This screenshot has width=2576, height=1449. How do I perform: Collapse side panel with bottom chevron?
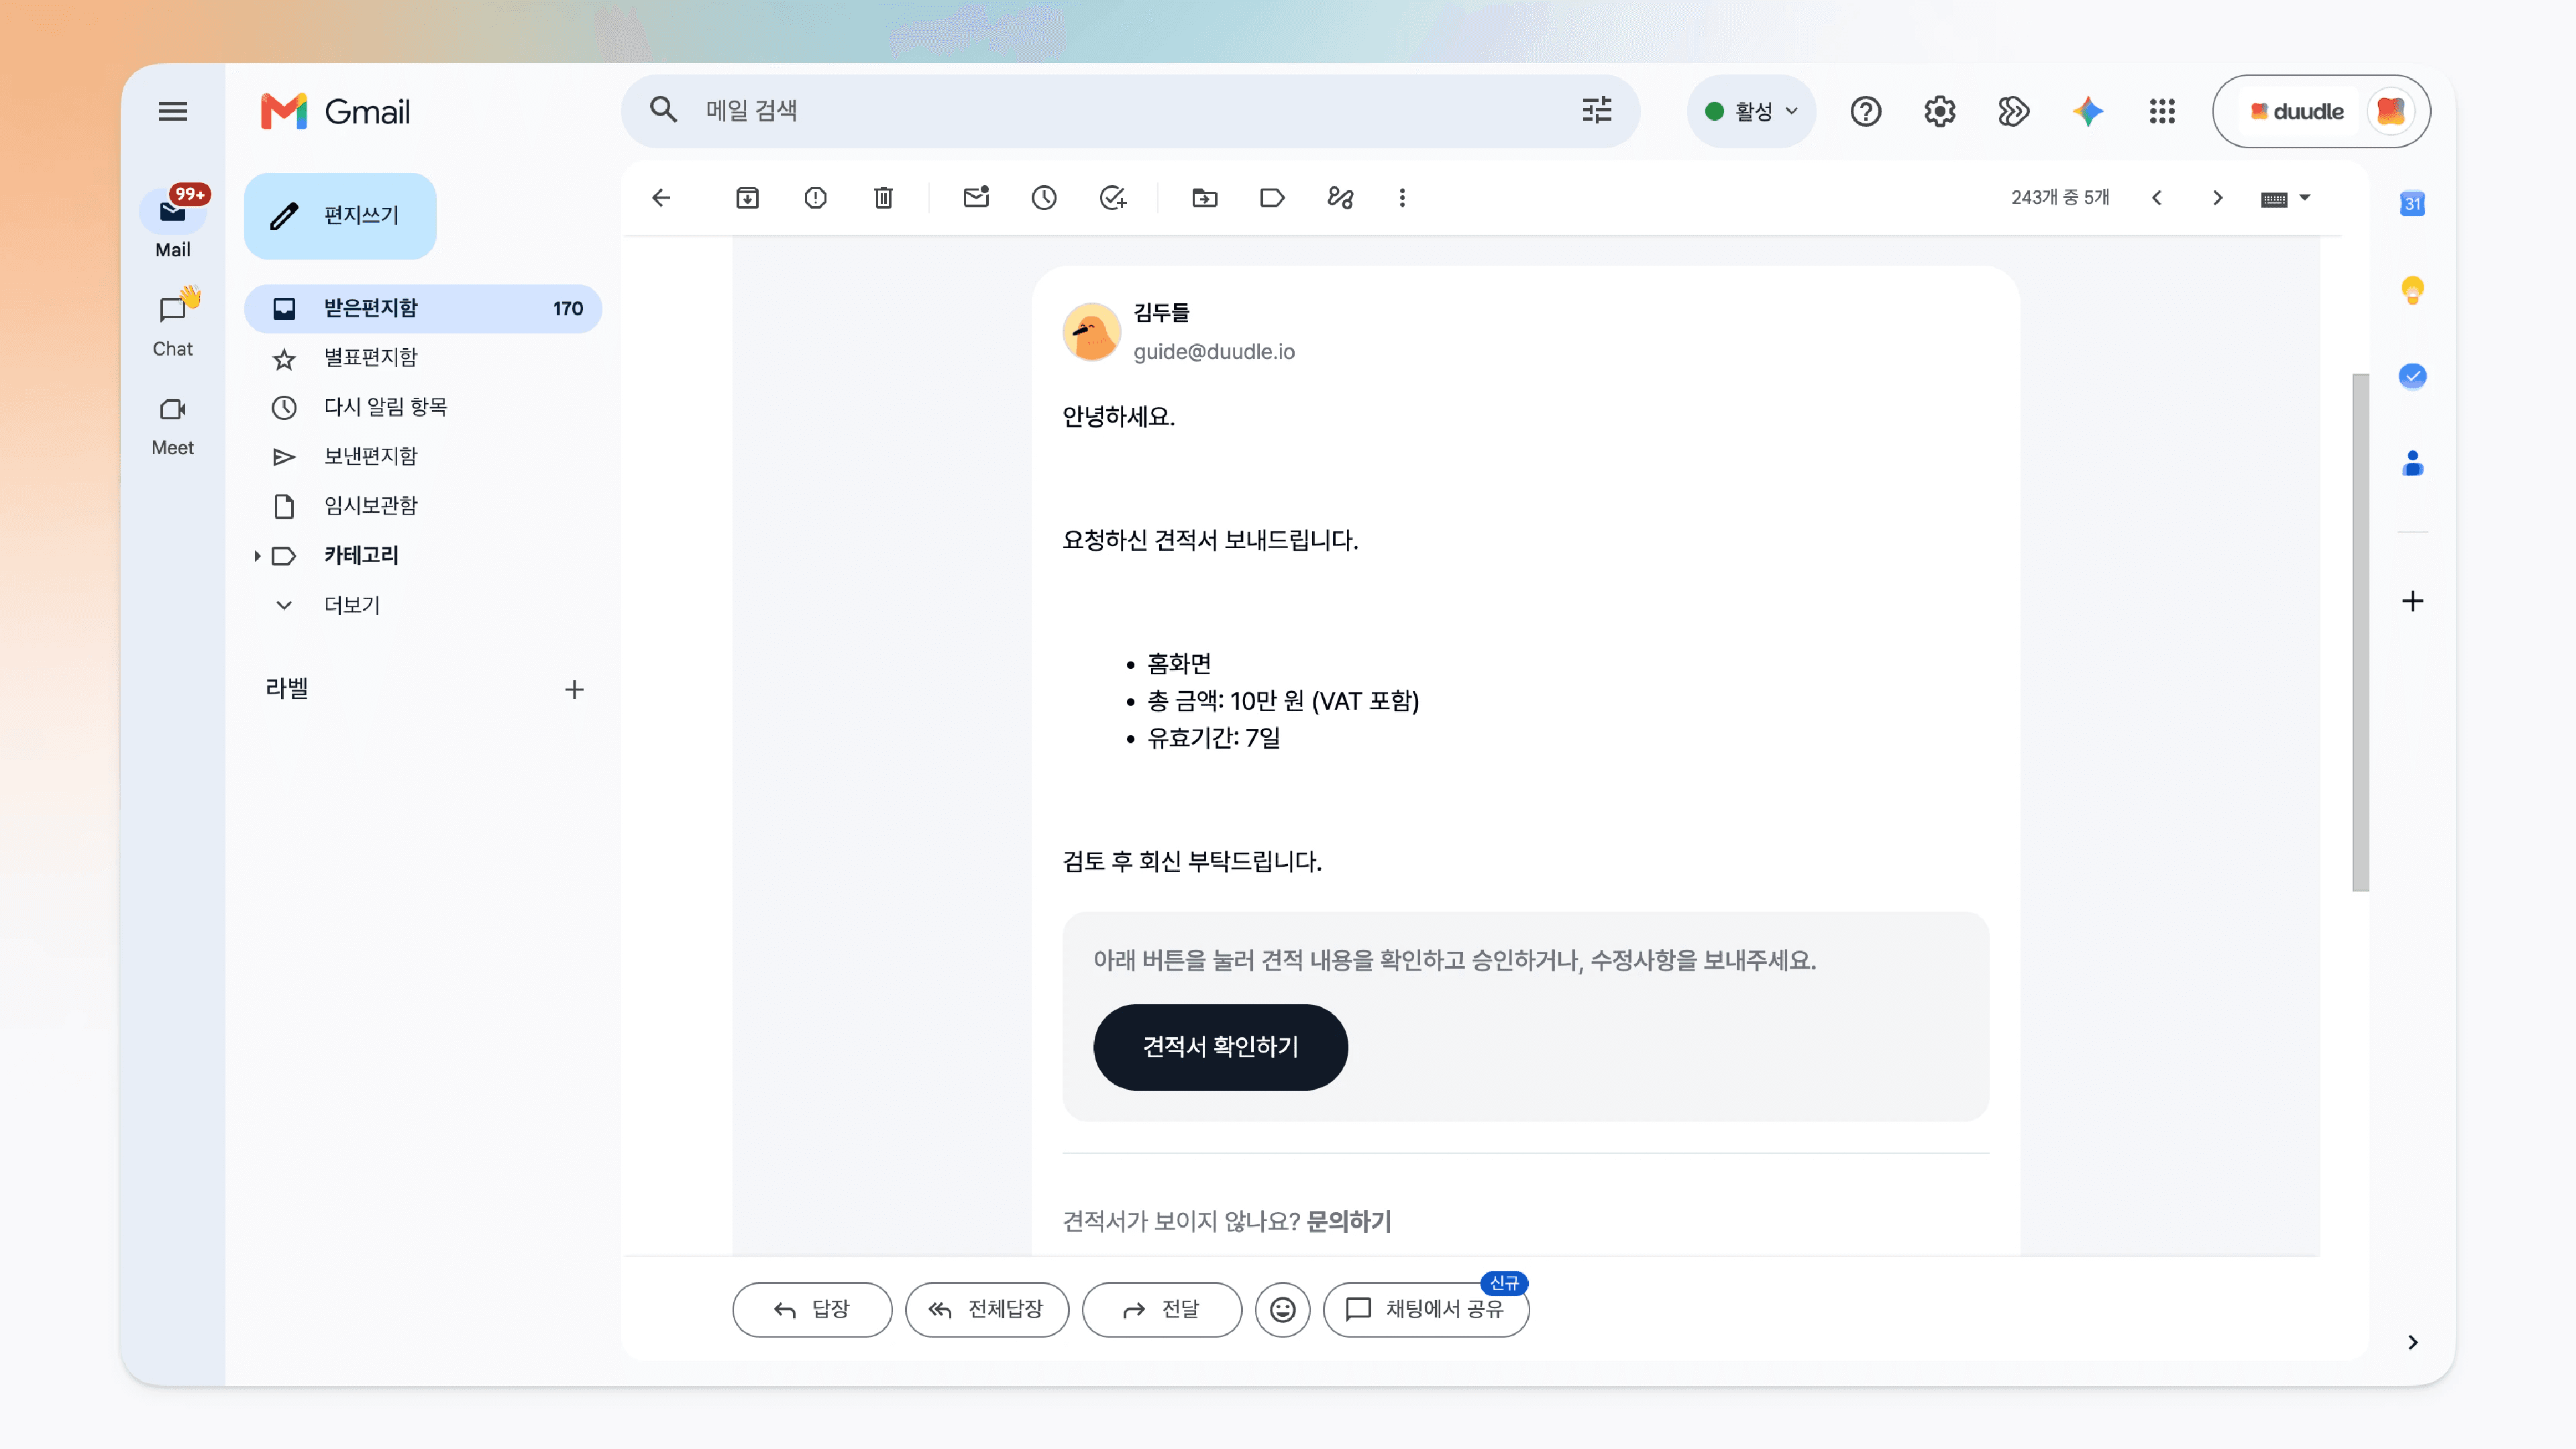tap(2412, 1342)
